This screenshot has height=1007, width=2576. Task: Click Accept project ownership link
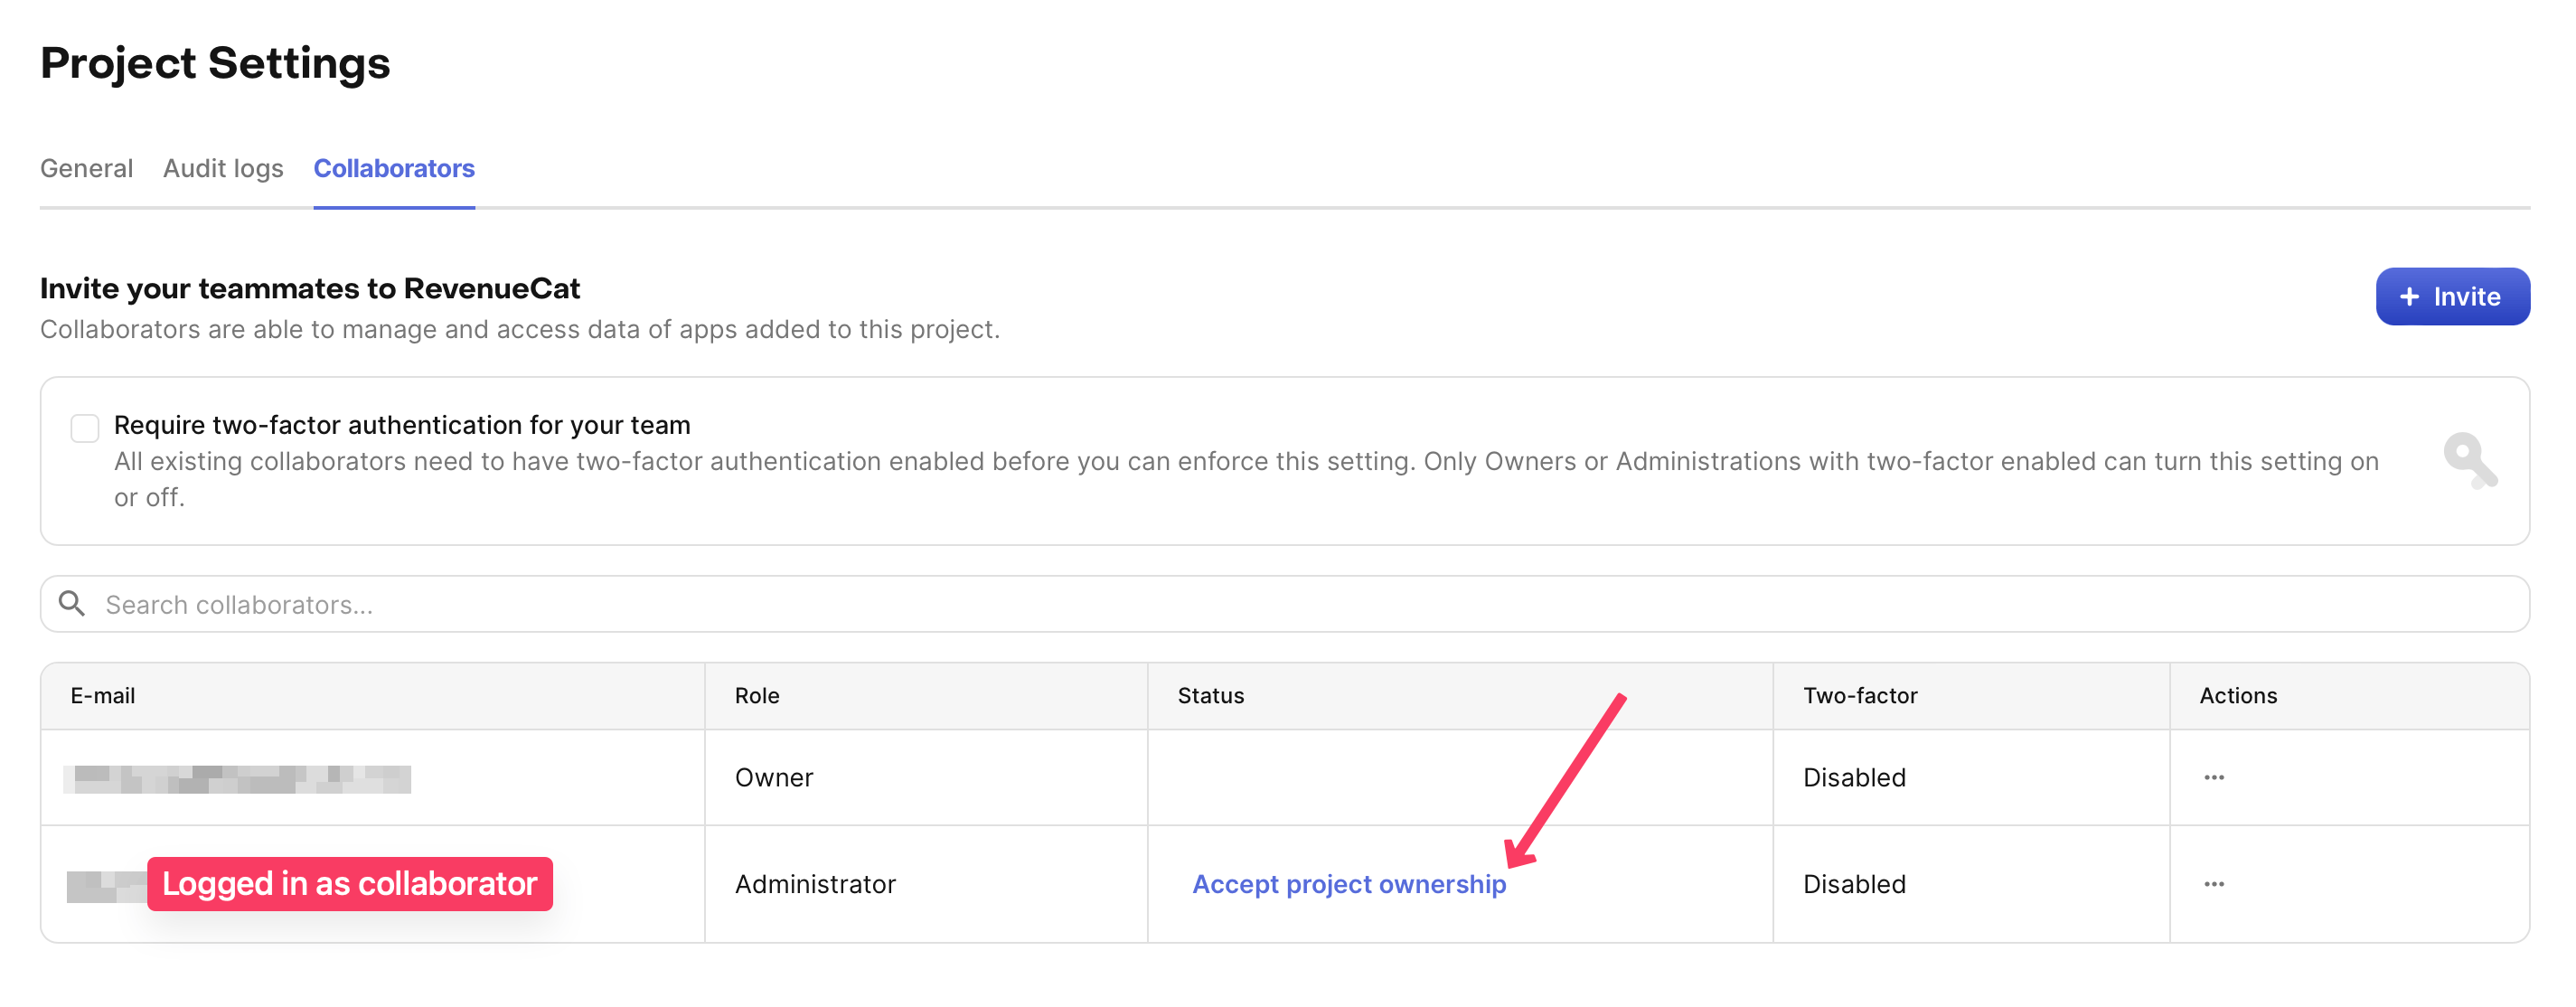(x=1348, y=884)
